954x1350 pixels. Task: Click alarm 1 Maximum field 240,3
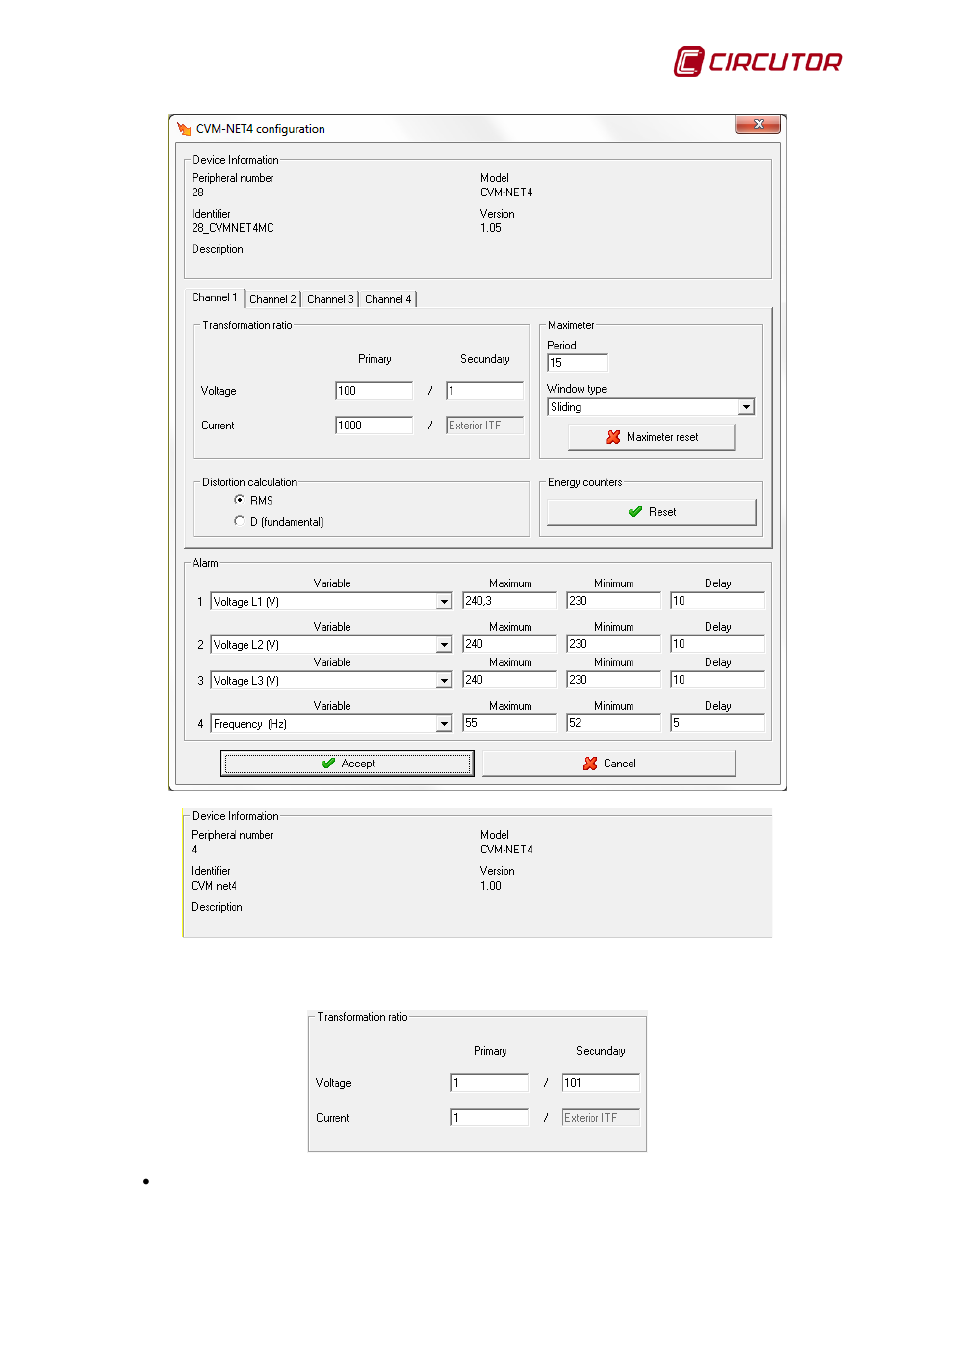coord(509,601)
